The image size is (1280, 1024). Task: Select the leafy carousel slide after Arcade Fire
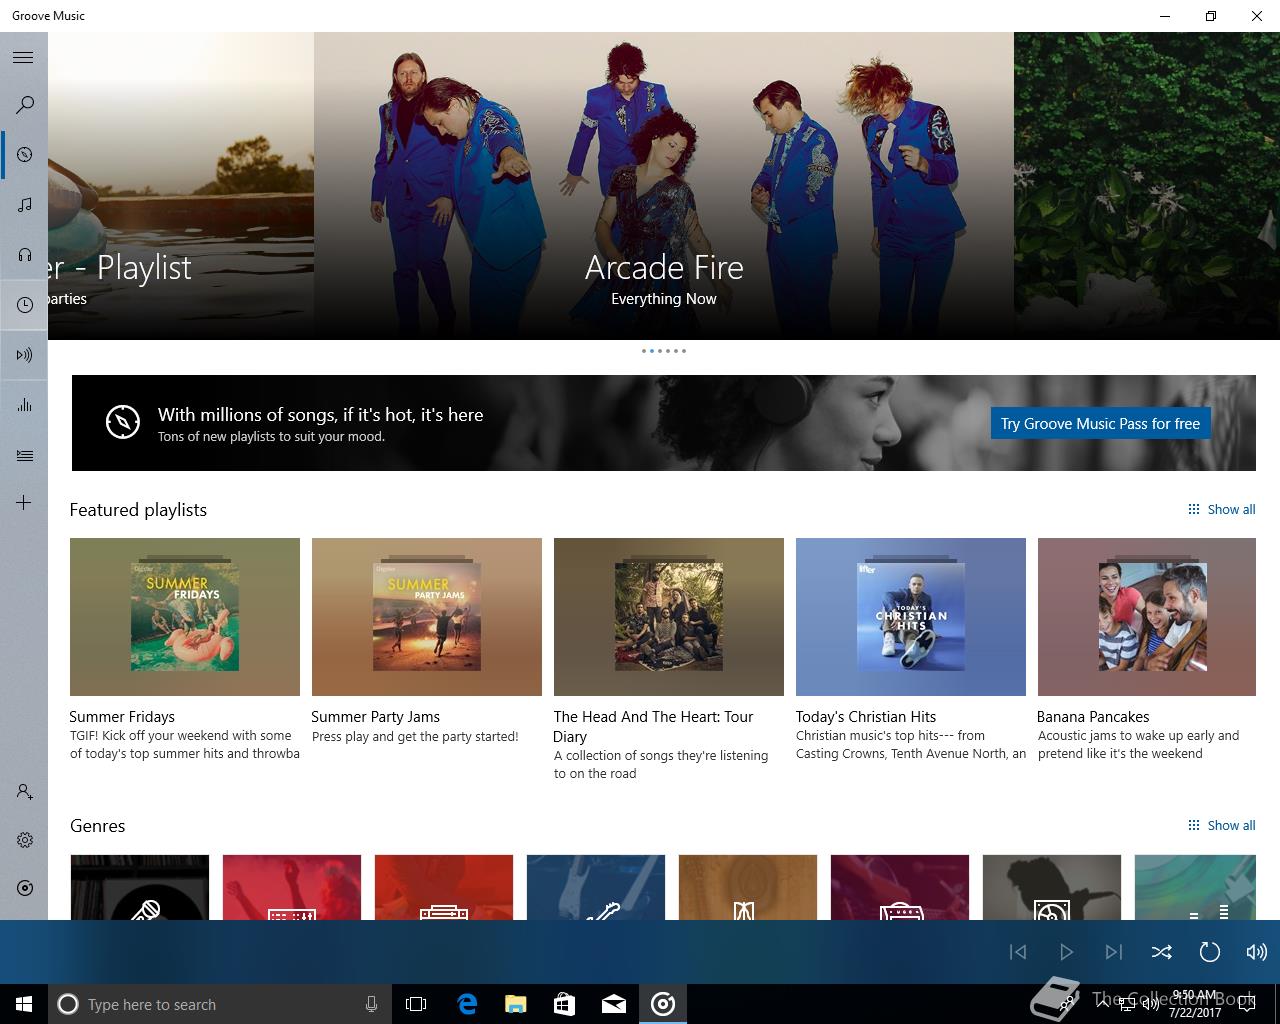(x=1147, y=186)
